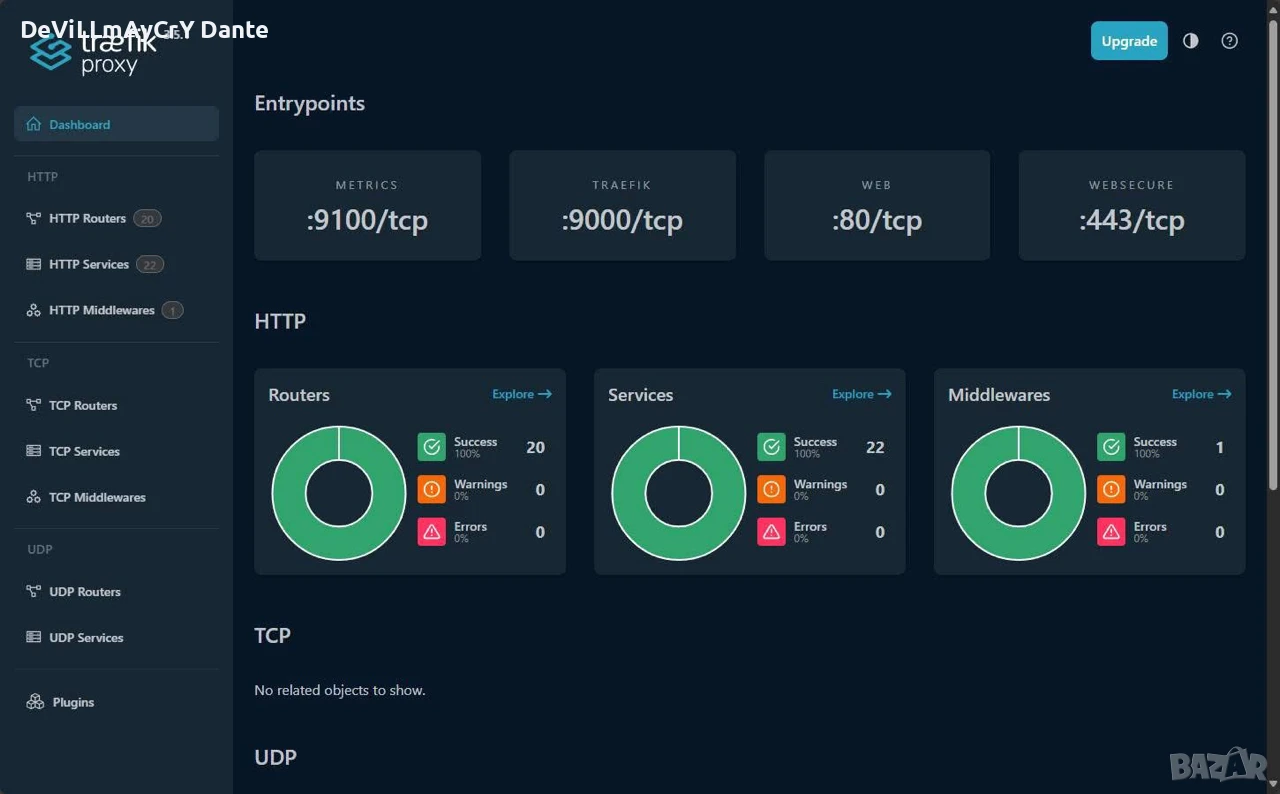
Task: Explore the Middlewares card
Action: (1202, 394)
